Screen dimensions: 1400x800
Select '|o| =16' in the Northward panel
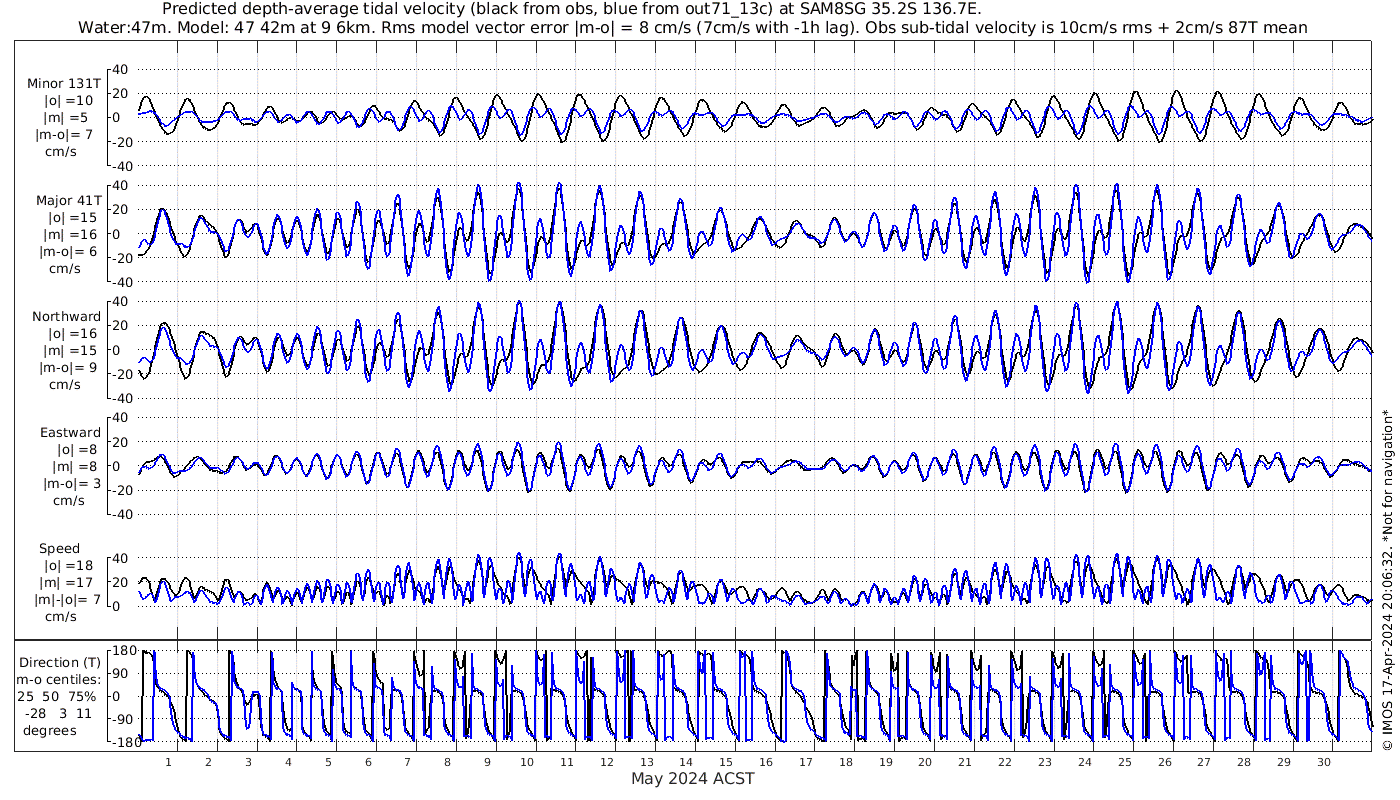pyautogui.click(x=72, y=333)
